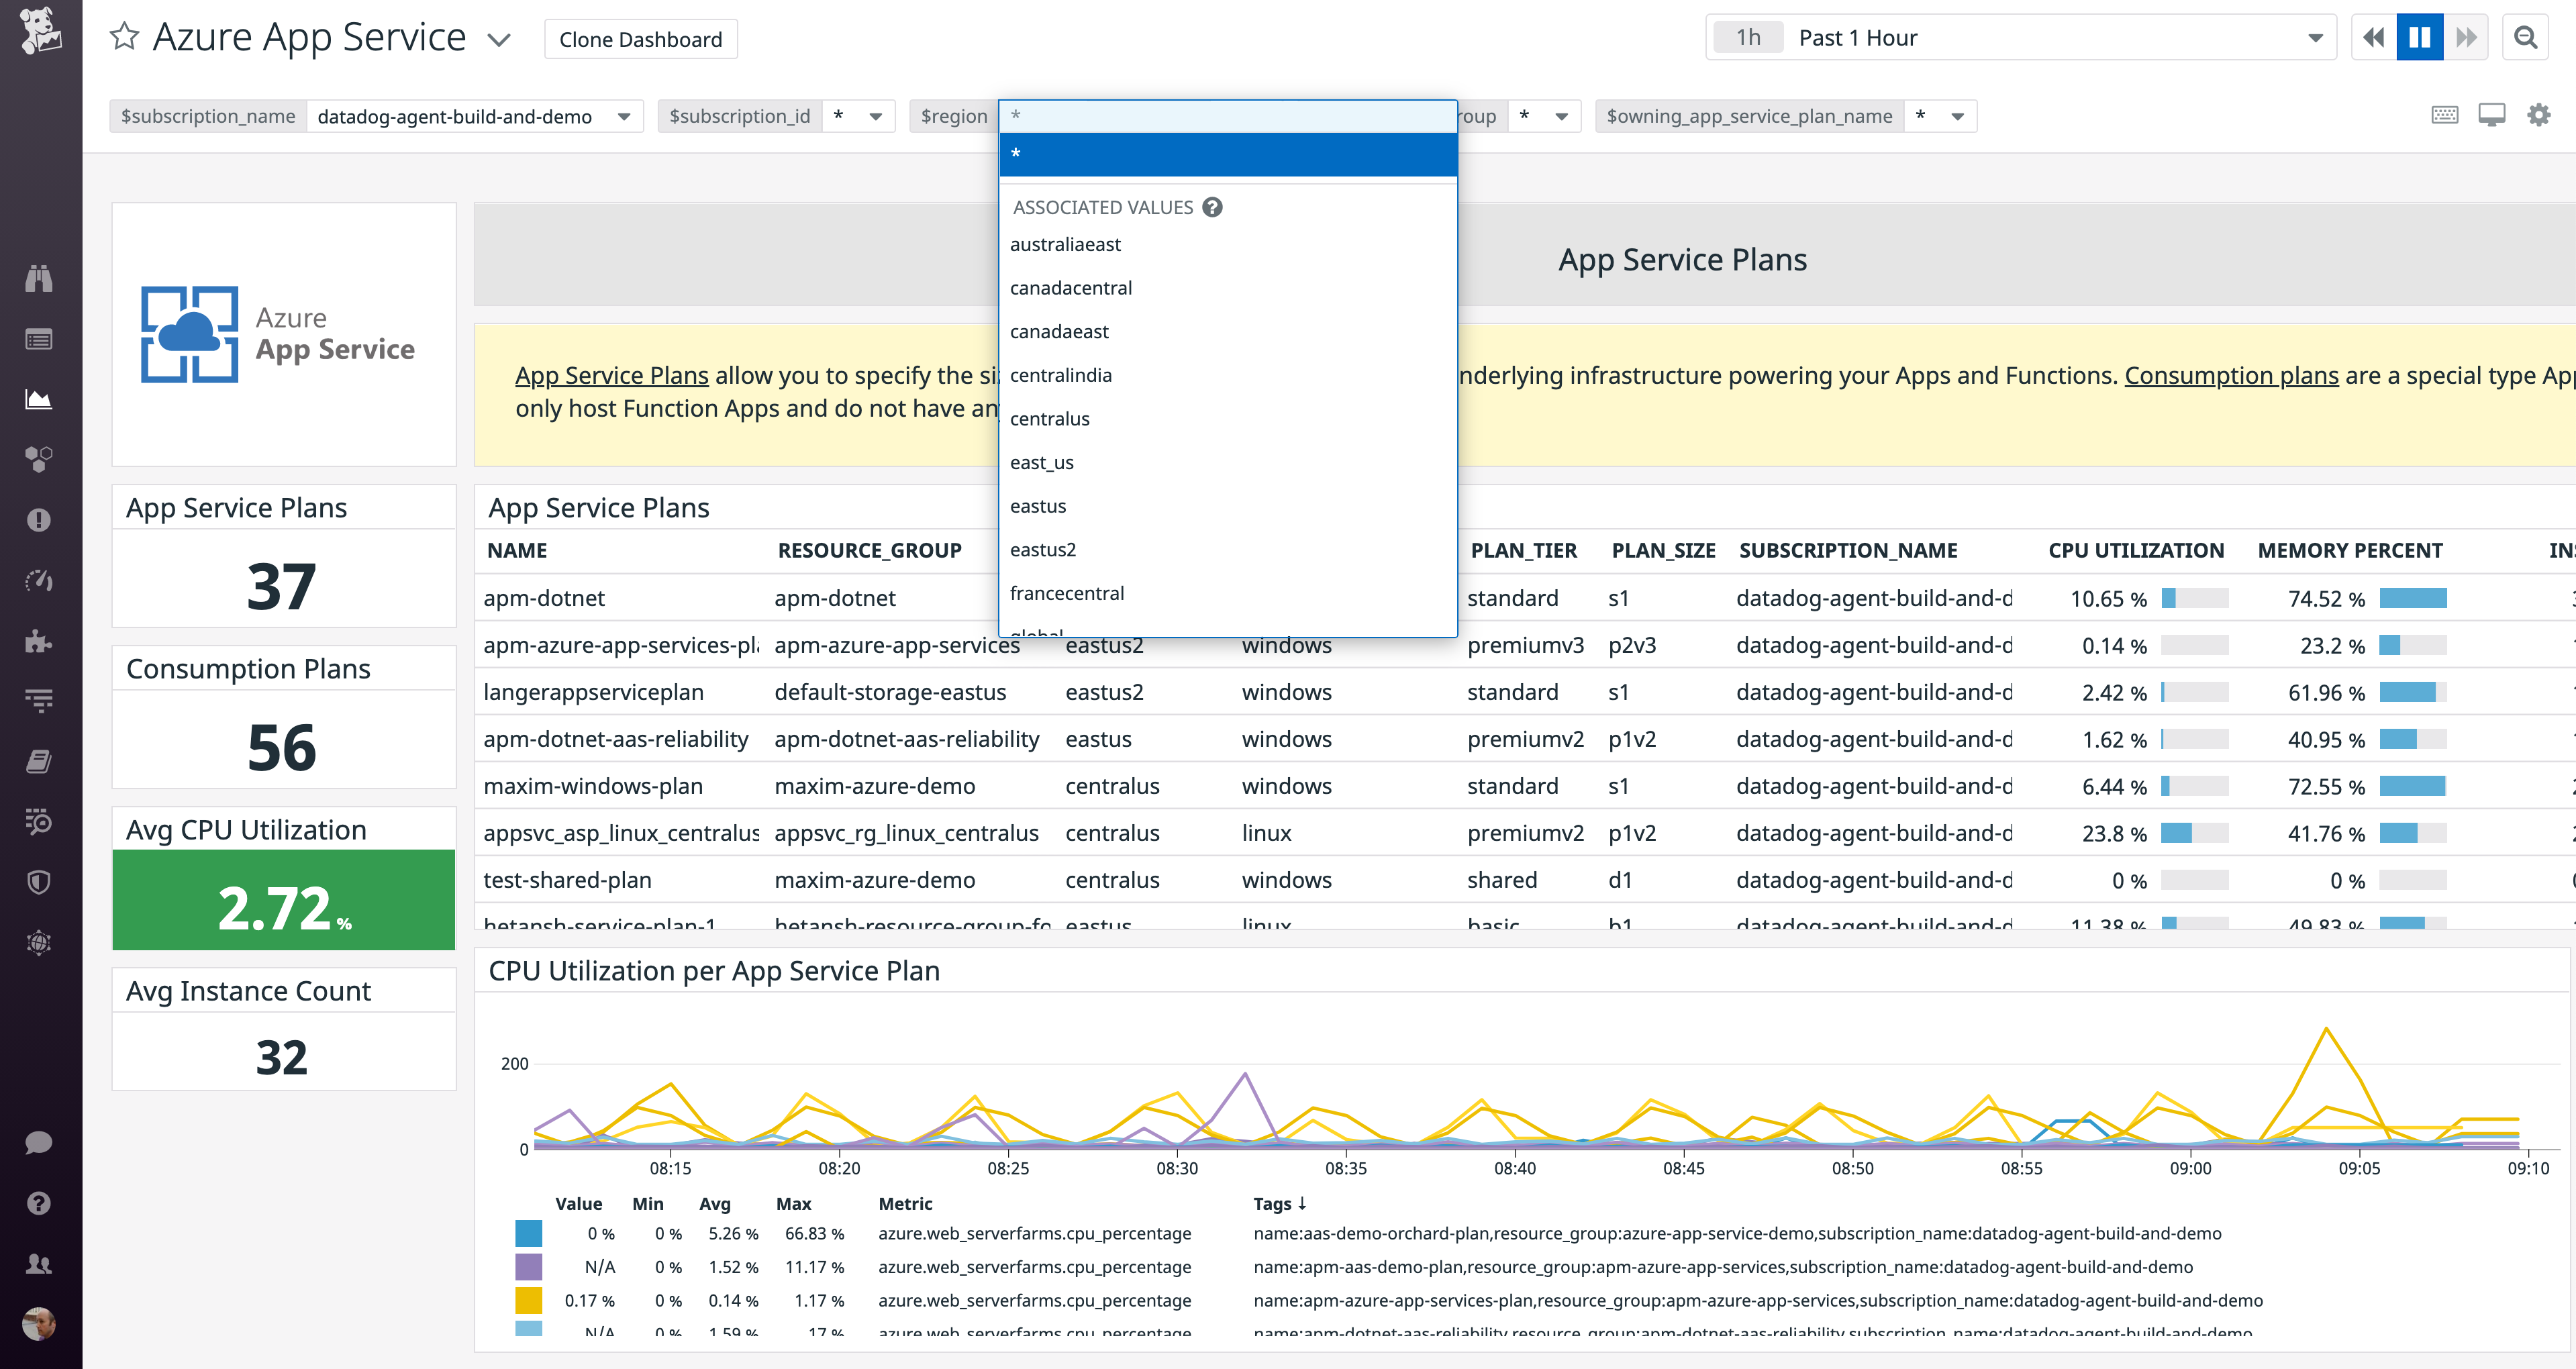
Task: Enable TV/fullscreen mode with monitor icon
Action: coord(2492,115)
